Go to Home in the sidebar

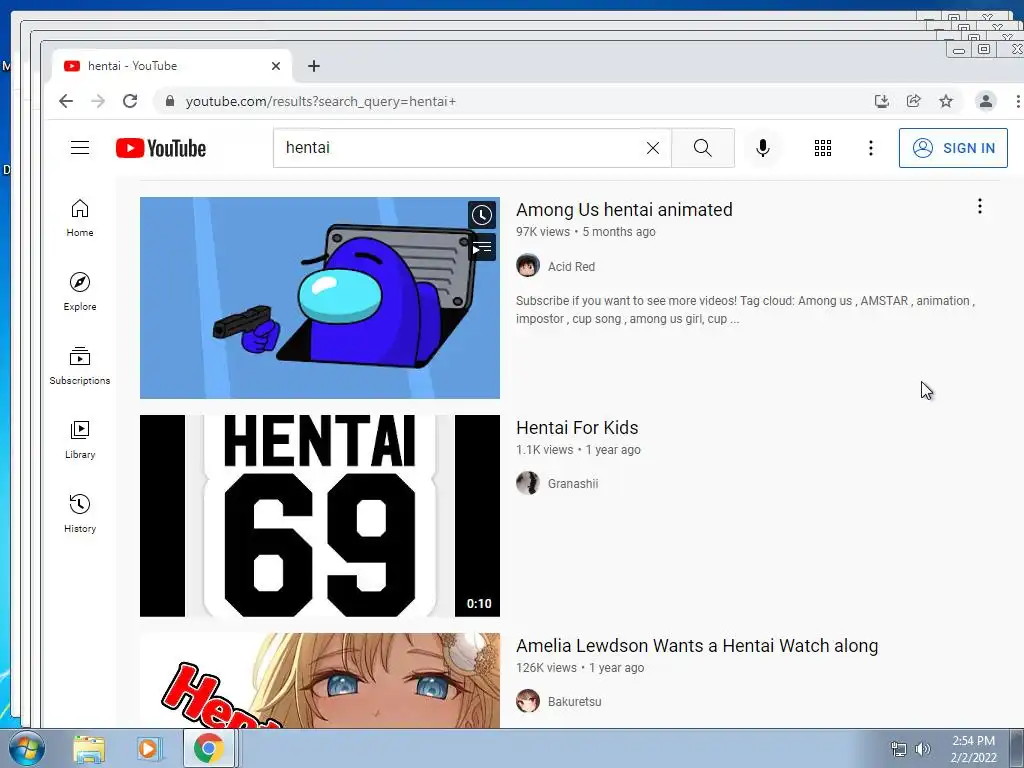[80, 218]
